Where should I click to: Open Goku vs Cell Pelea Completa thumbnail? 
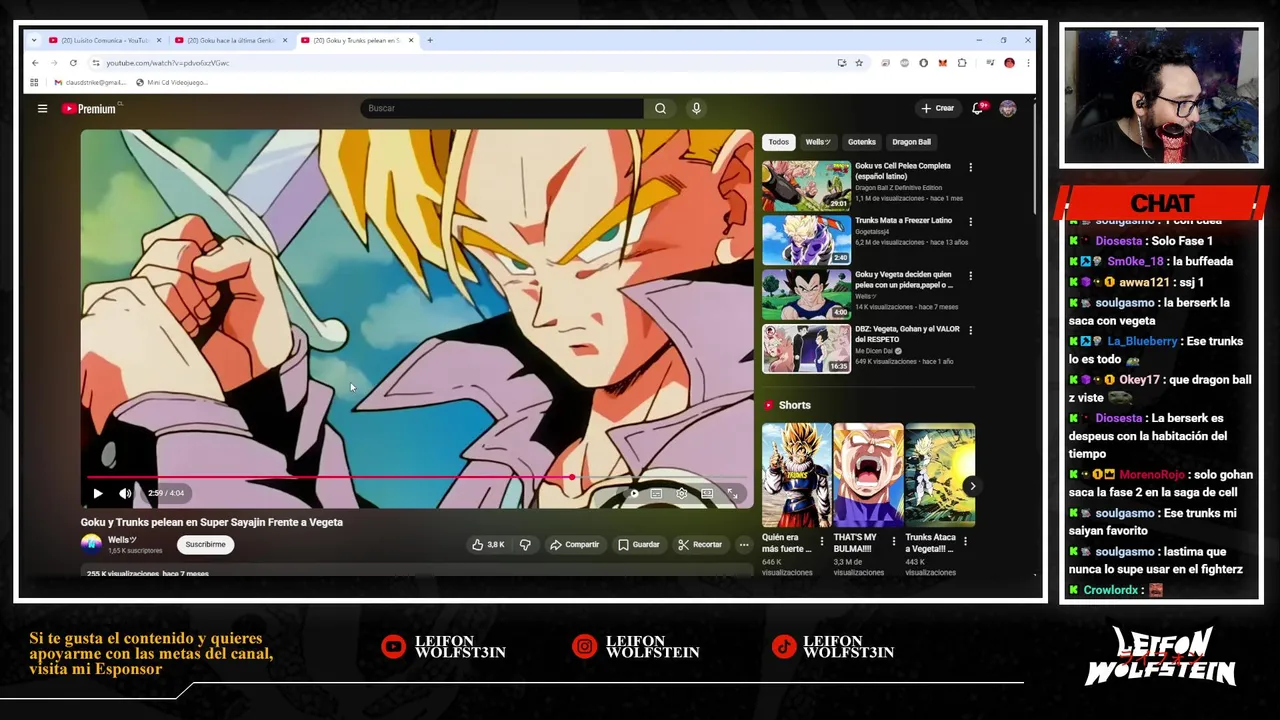(x=806, y=185)
